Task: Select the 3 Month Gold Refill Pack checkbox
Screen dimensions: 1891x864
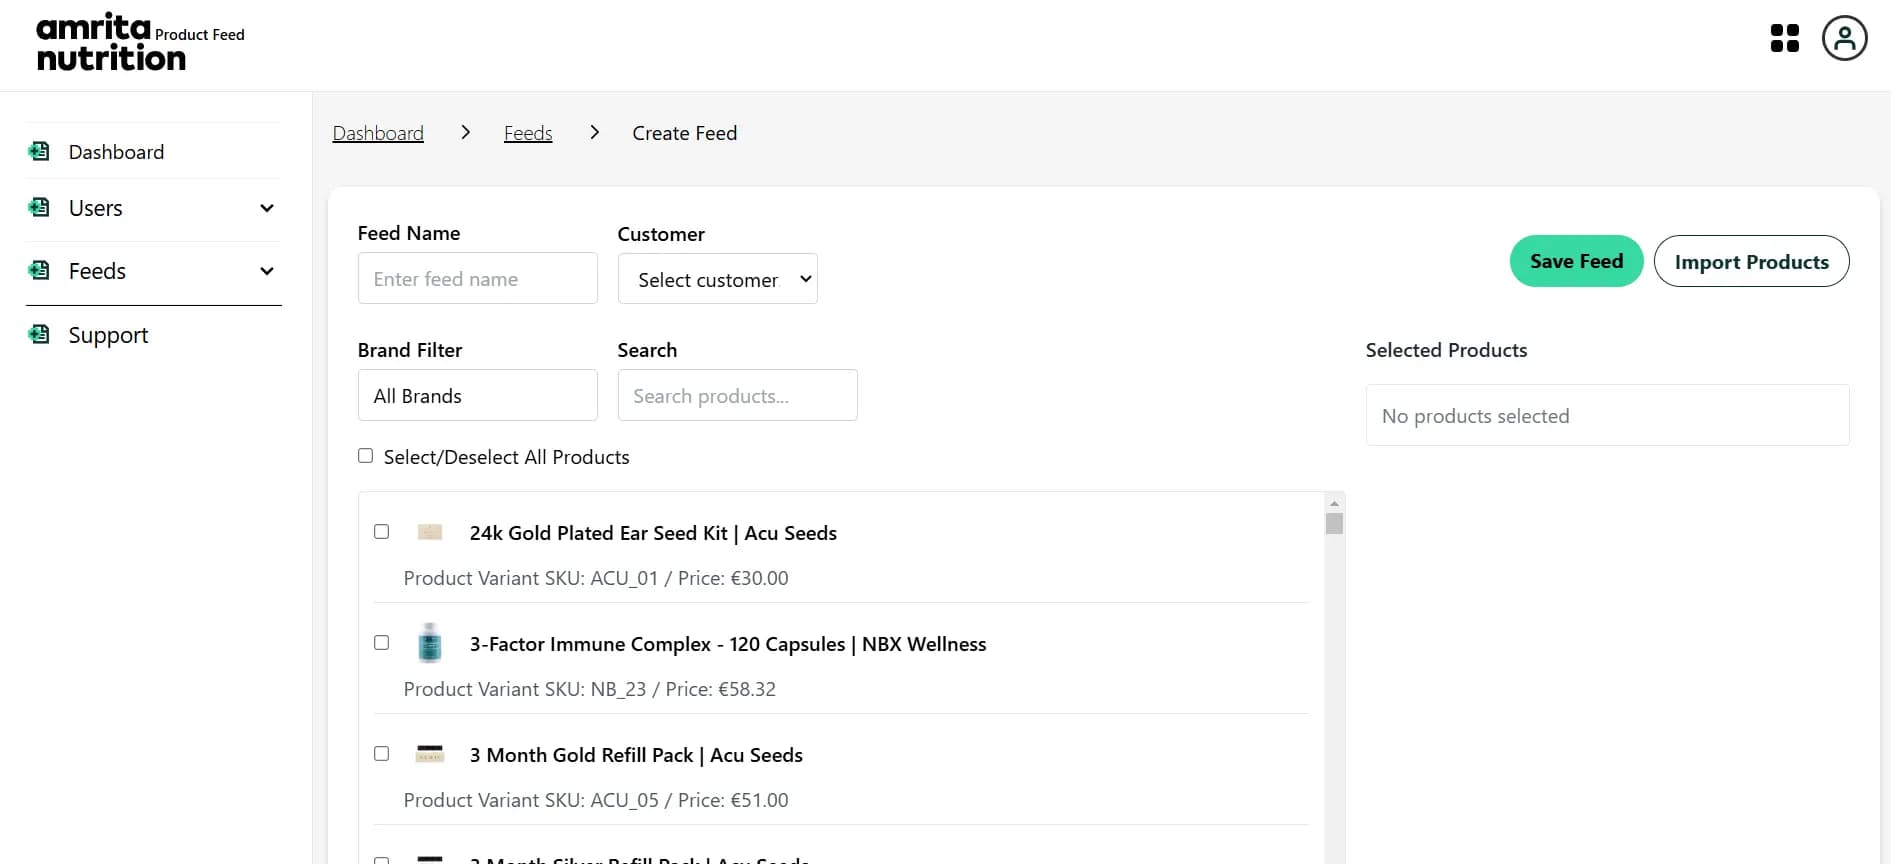Action: (382, 754)
